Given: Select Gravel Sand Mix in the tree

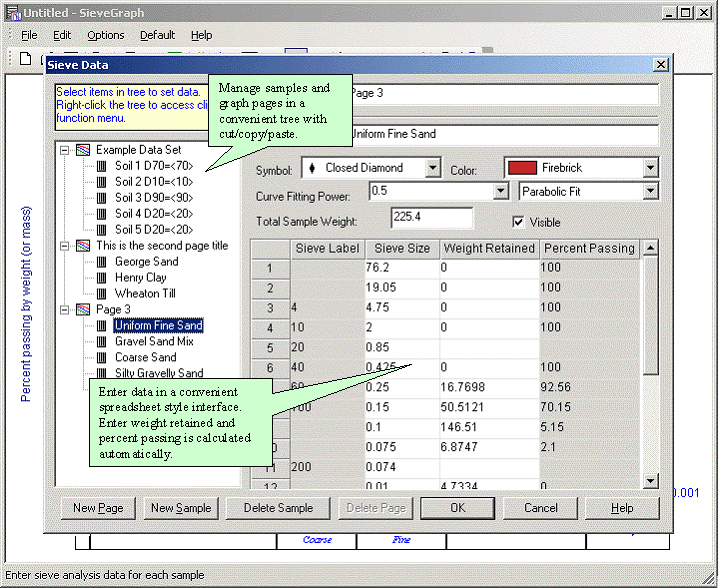Looking at the screenshot, I should tap(154, 342).
